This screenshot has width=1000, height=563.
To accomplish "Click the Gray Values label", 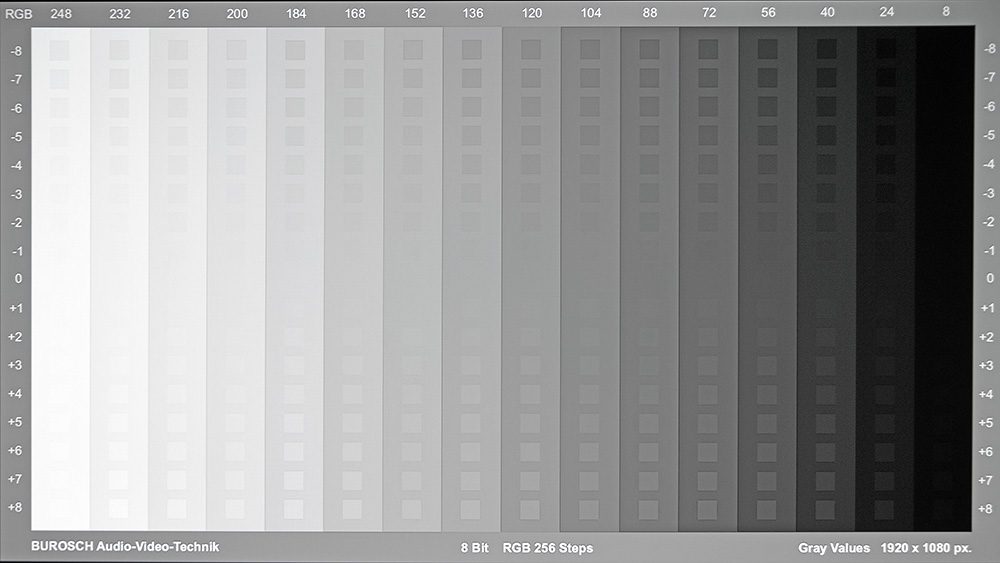I will pyautogui.click(x=832, y=548).
